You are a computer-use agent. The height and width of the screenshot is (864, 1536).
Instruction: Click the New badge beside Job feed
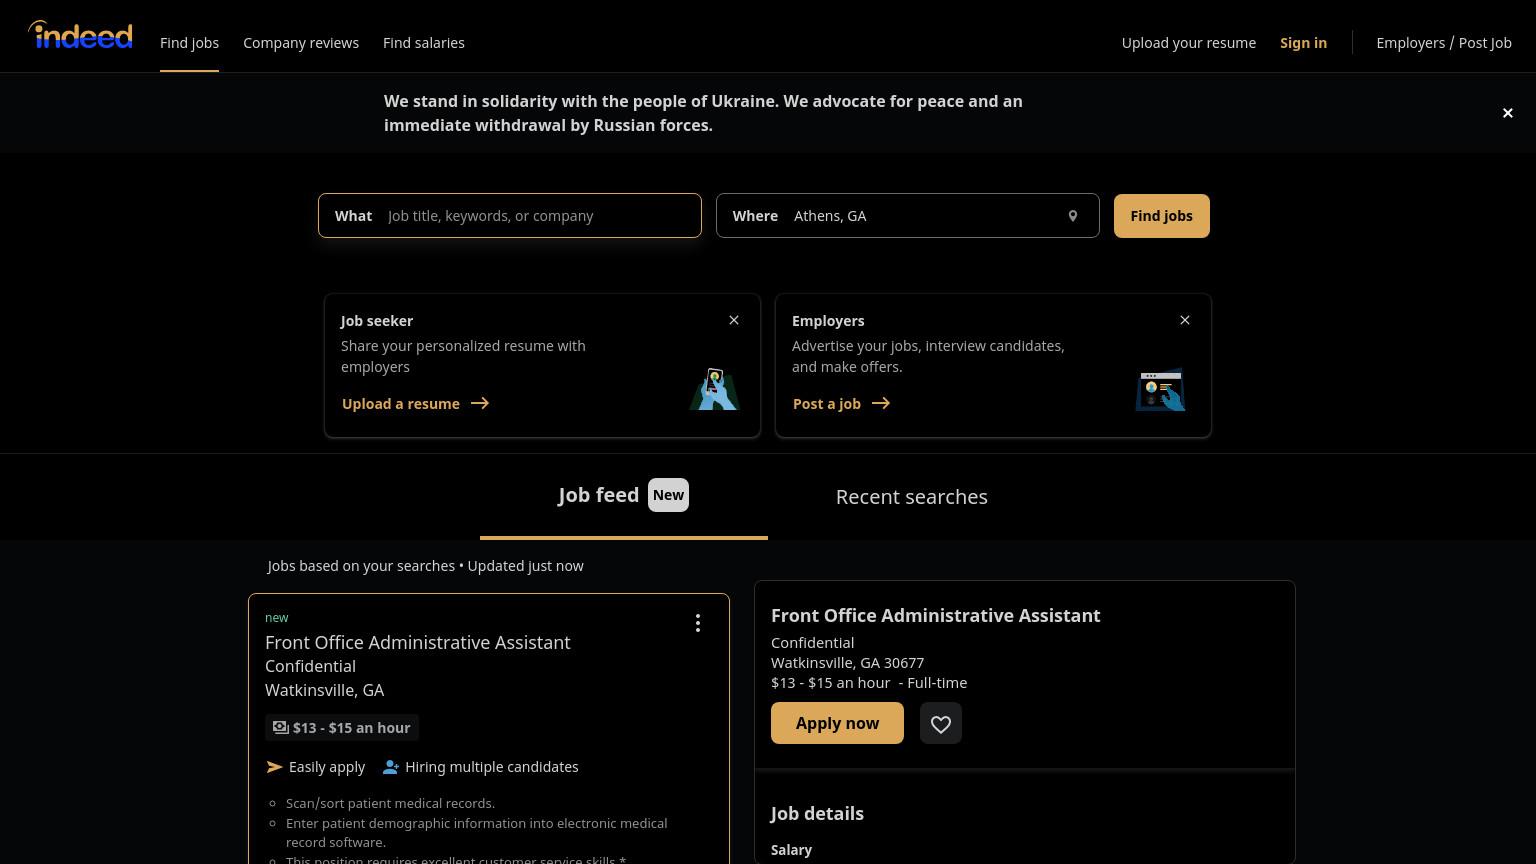(668, 495)
